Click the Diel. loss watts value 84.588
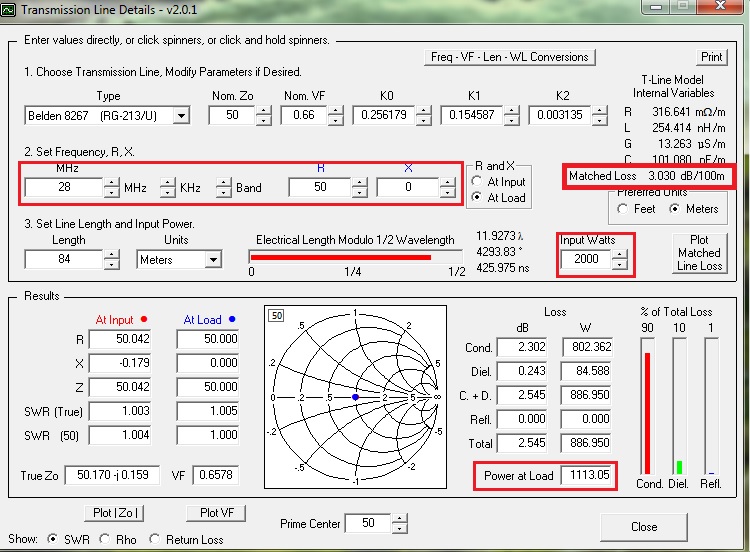This screenshot has height=552, width=750. 588,371
